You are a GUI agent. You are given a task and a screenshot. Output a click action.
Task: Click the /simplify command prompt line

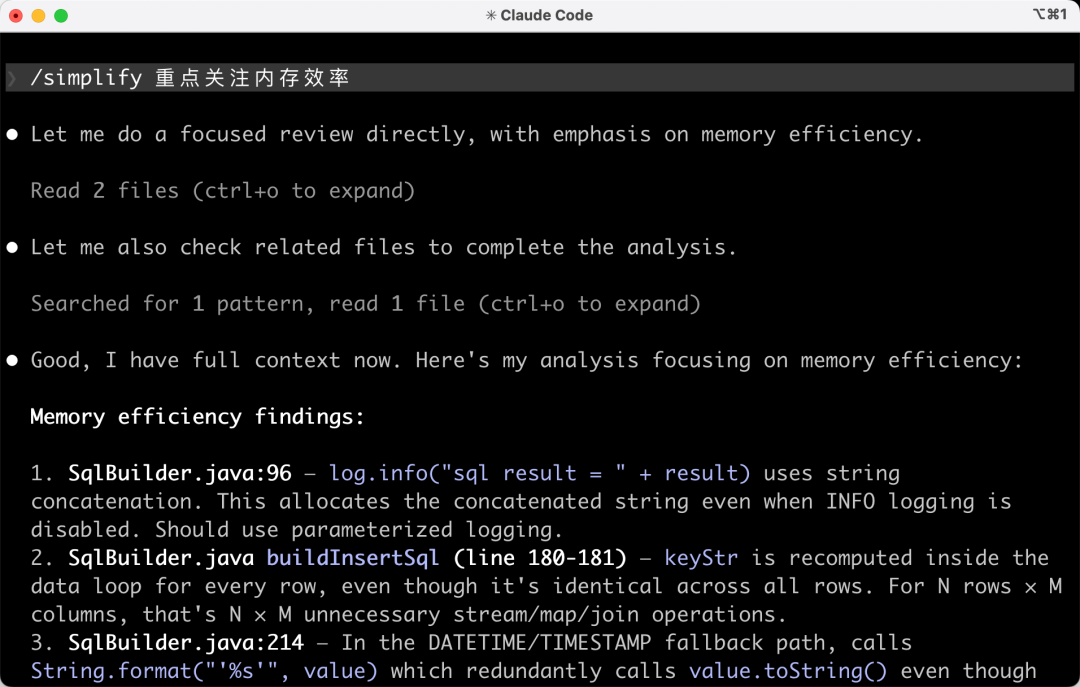[539, 77]
